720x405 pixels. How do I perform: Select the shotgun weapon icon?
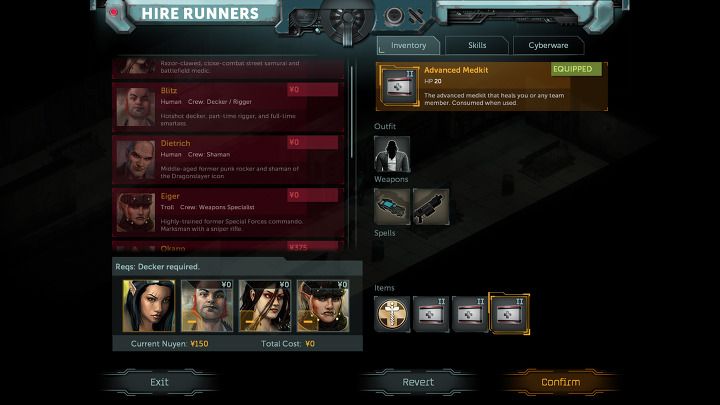[431, 206]
